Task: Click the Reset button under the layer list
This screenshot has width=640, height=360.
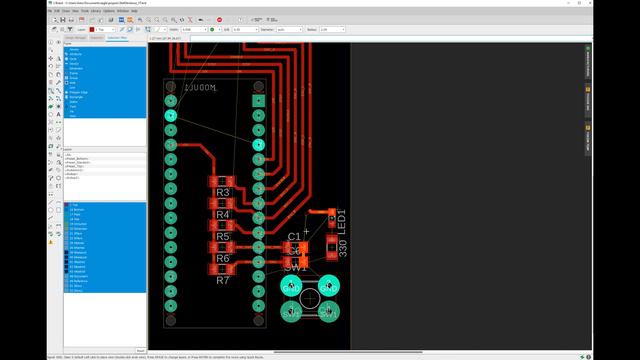Action: 140,351
